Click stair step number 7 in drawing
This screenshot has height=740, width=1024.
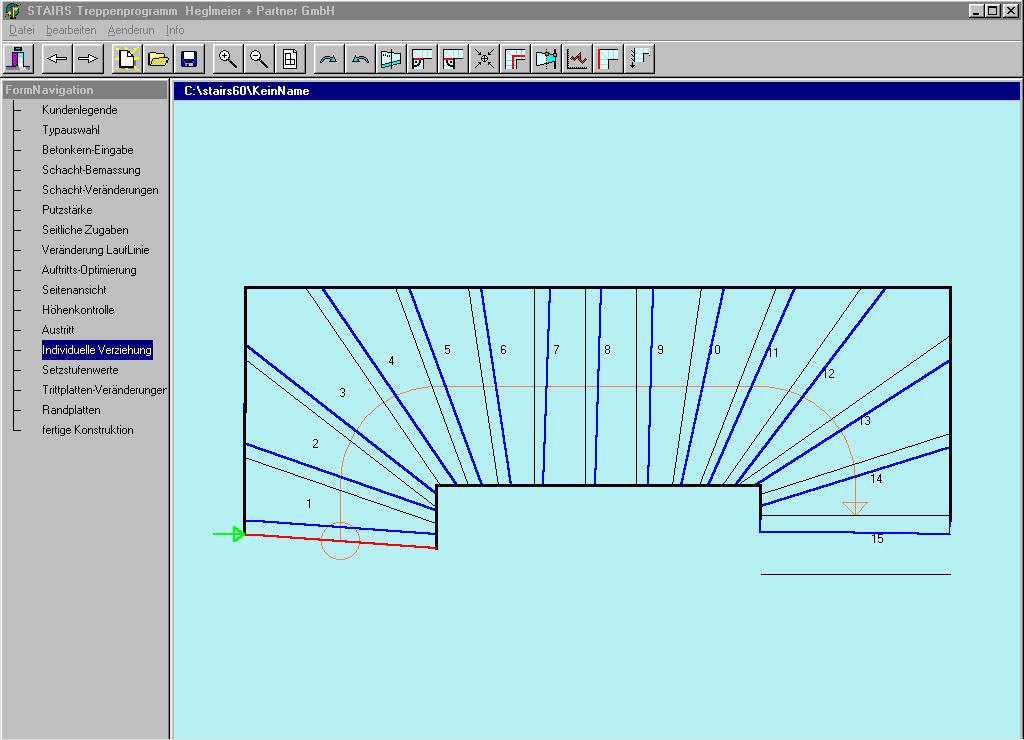(x=556, y=350)
